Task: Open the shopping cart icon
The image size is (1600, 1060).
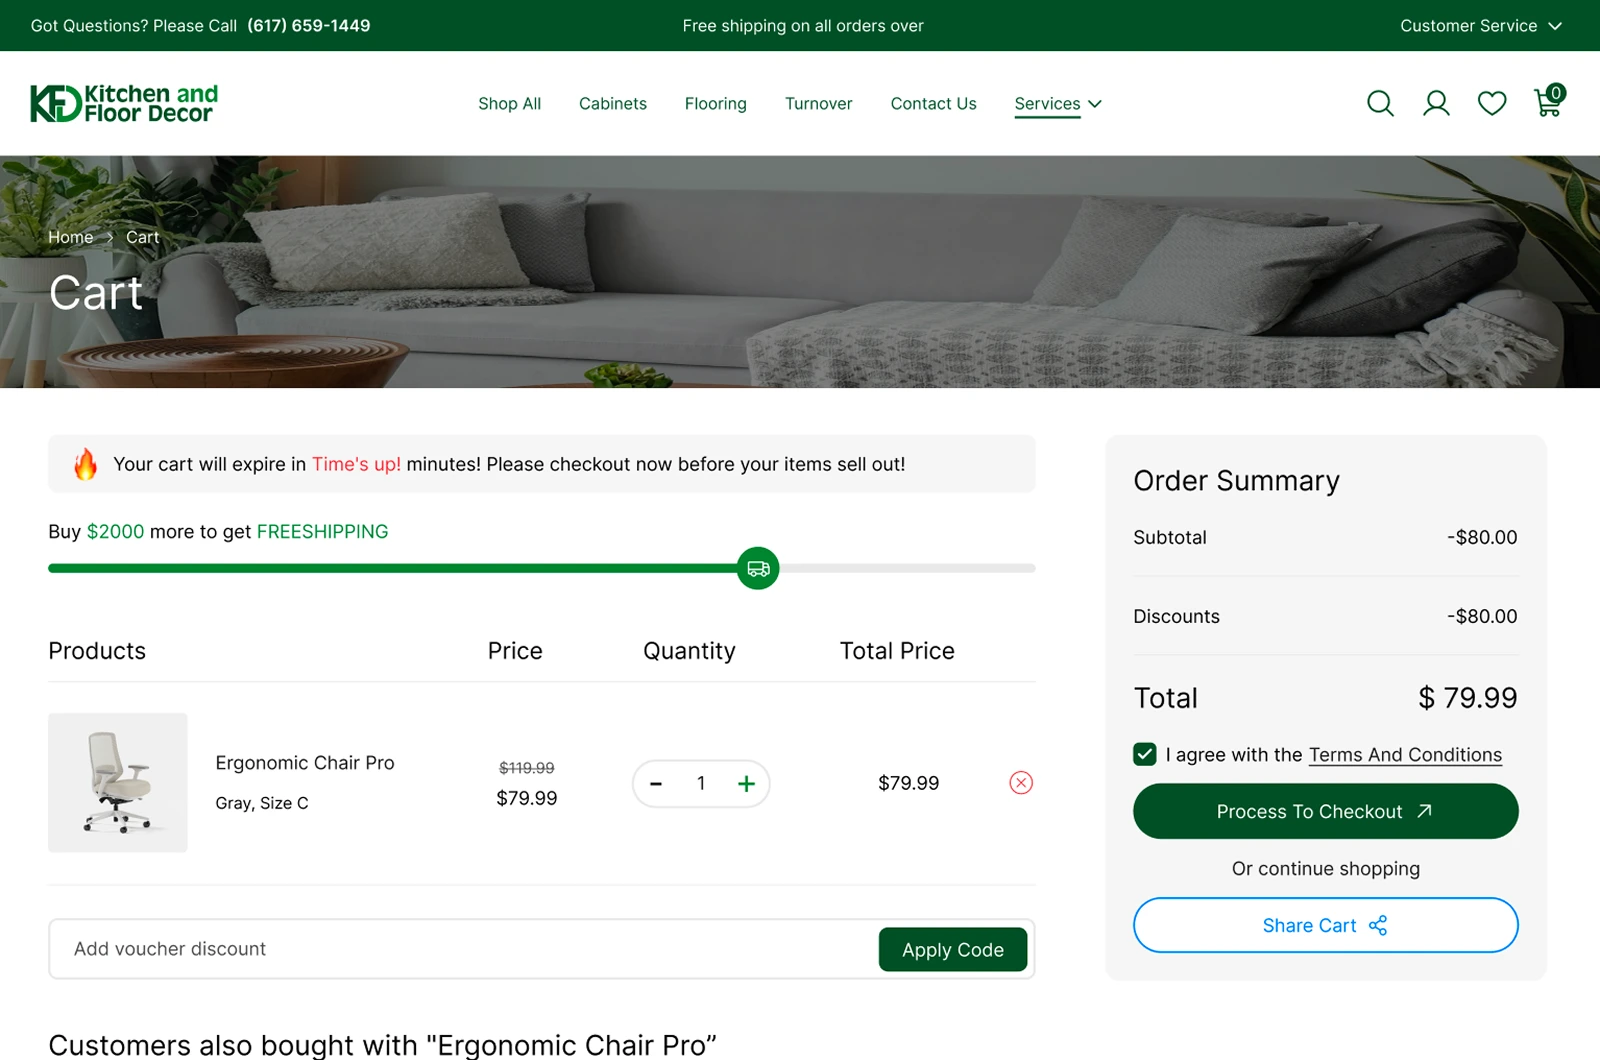Action: (x=1549, y=101)
